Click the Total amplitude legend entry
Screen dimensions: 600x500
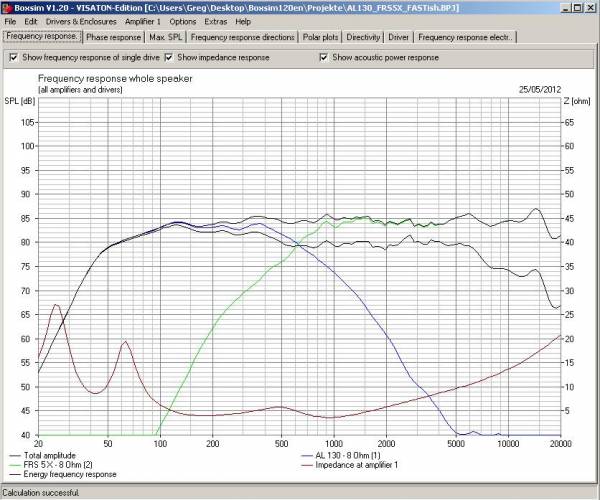click(43, 455)
